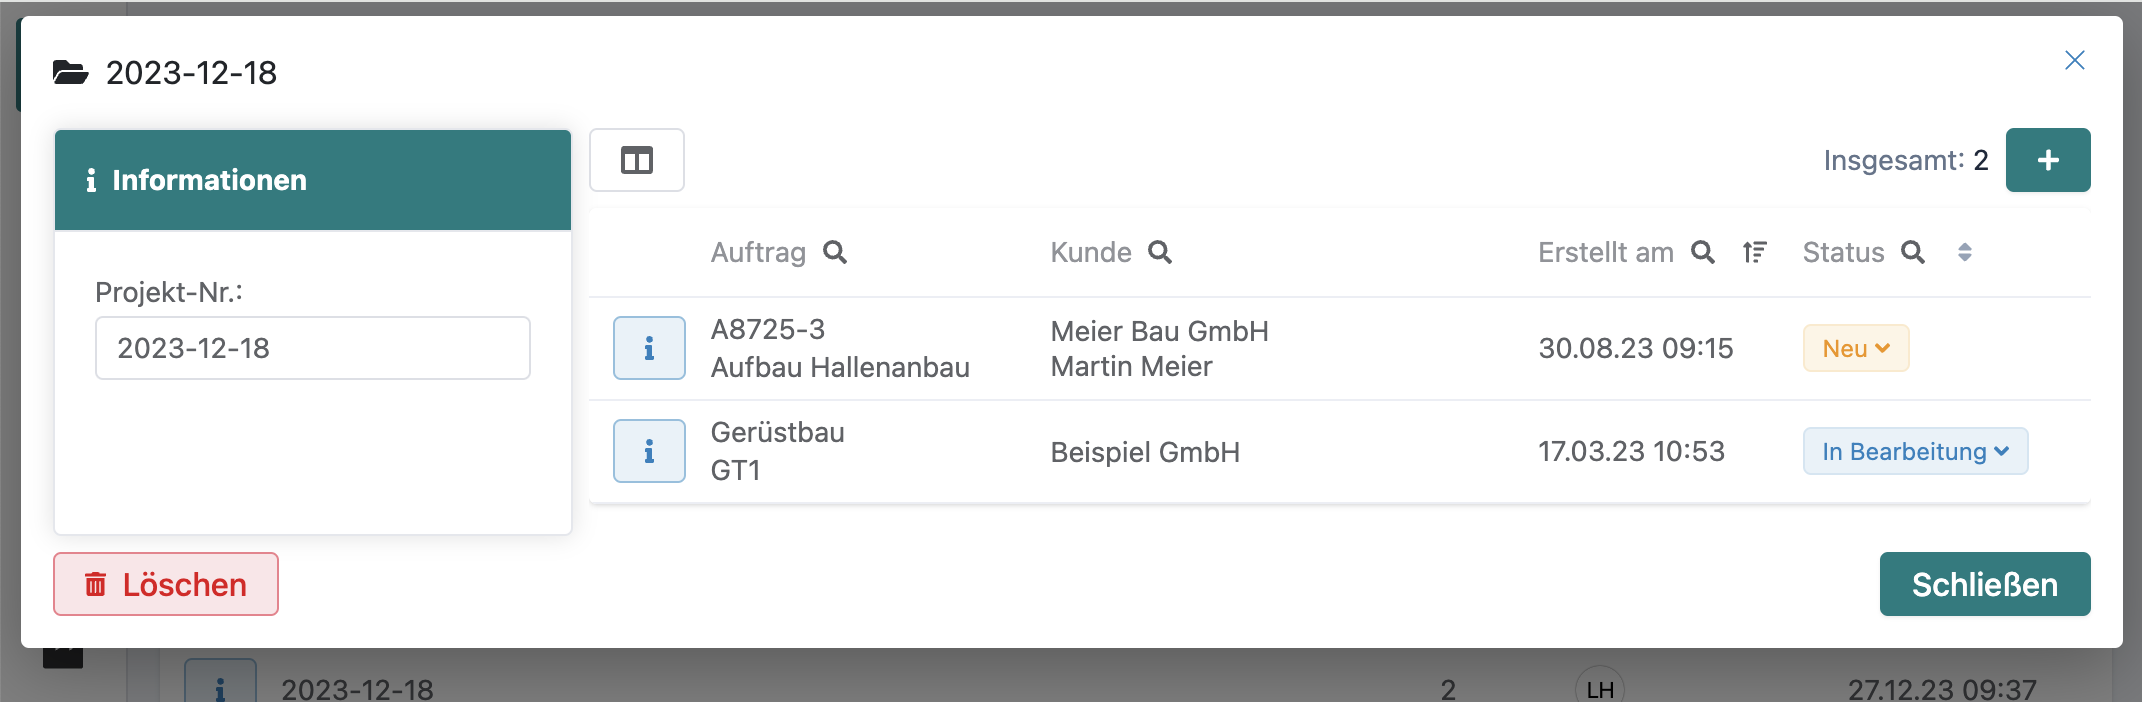Close the dialog with the Schließen button

1985,584
